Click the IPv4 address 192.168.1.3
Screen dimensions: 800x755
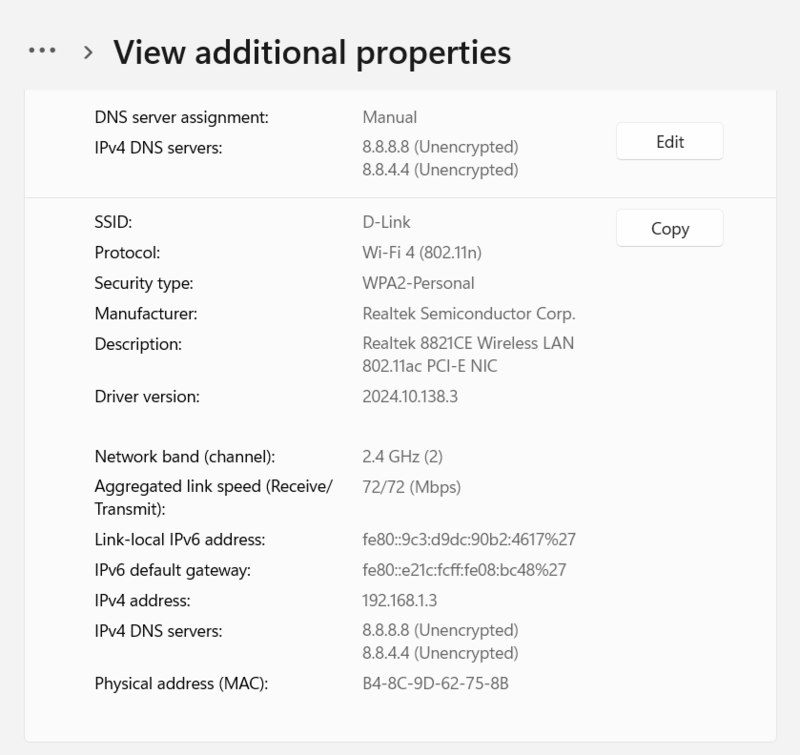point(399,601)
